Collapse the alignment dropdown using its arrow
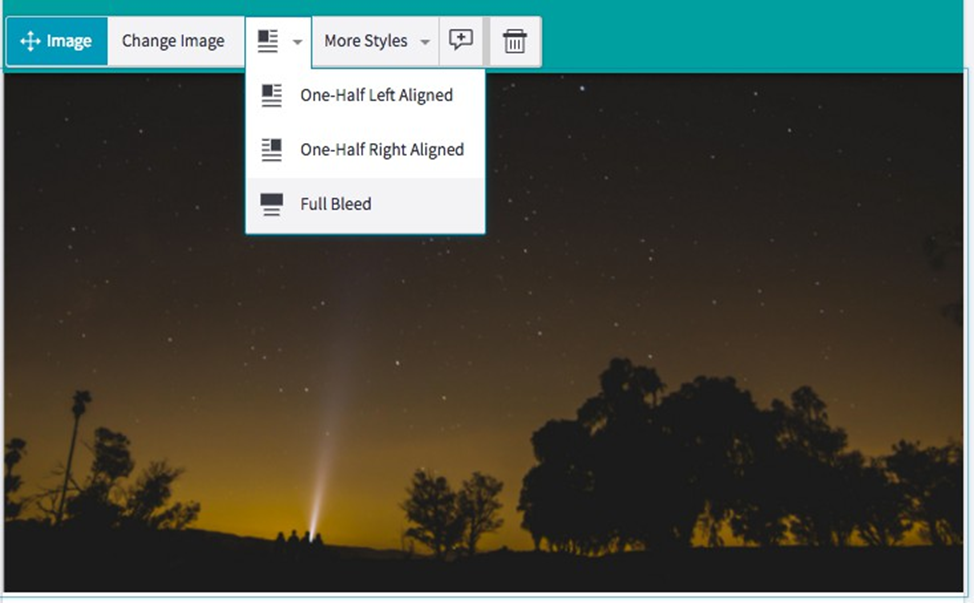Screen dimensions: 974x603 point(297,43)
